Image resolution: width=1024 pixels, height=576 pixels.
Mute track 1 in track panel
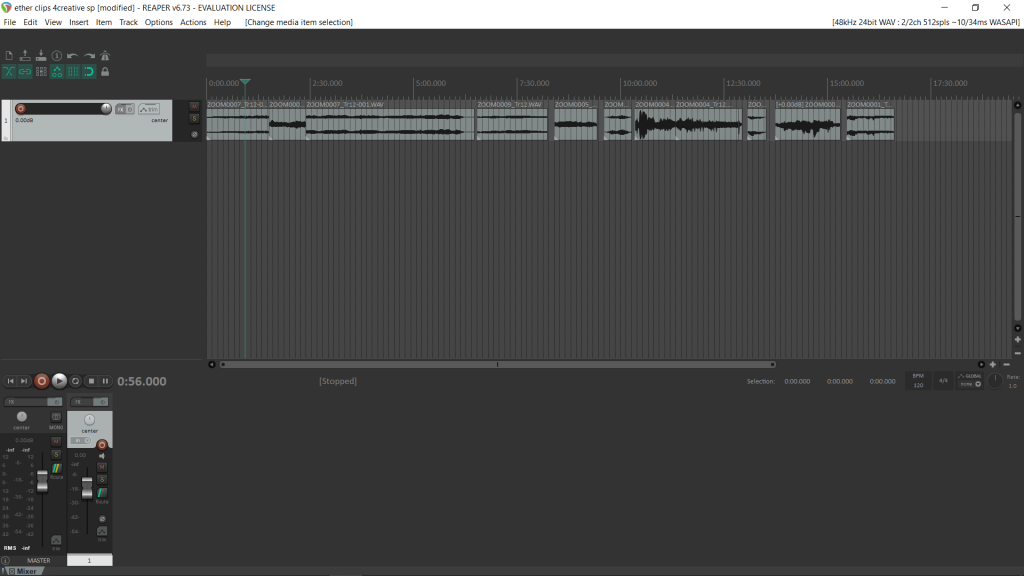pyautogui.click(x=194, y=106)
